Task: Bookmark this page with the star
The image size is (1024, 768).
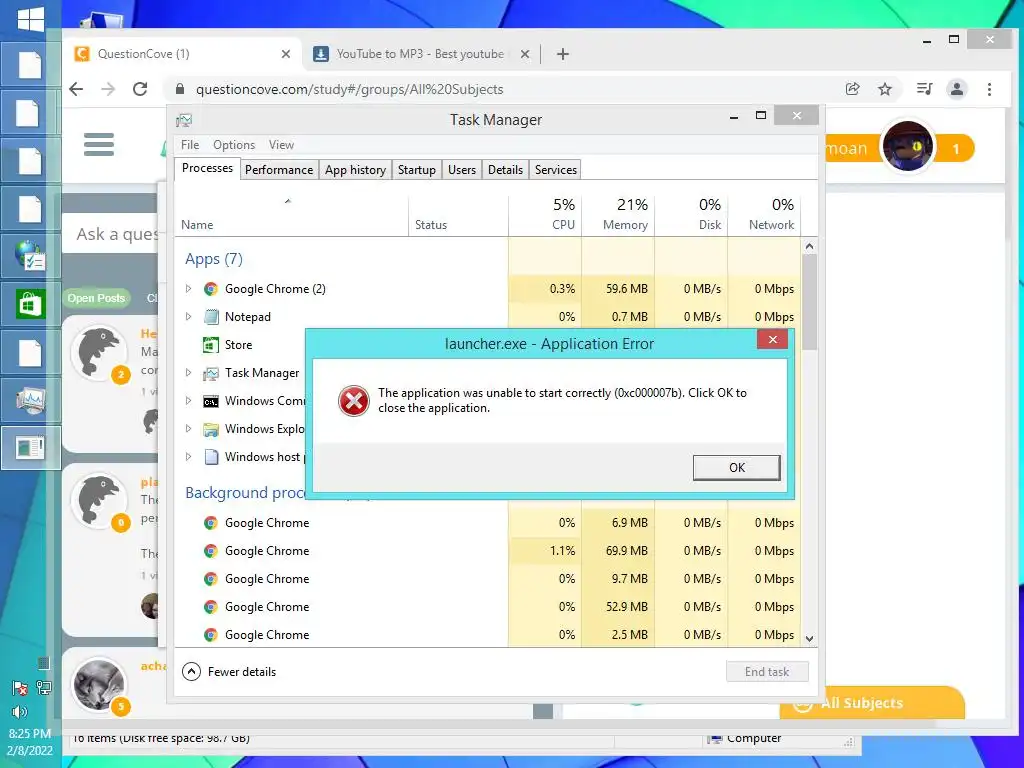Action: 885,89
